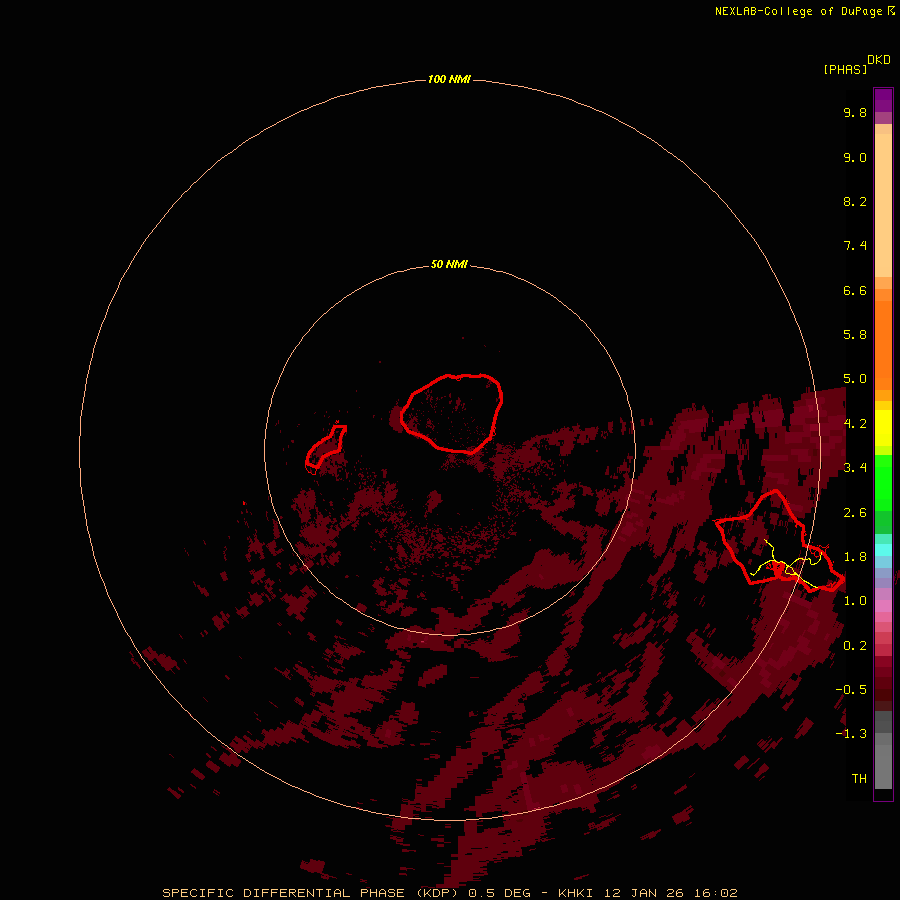Click the purple top segment of the color bar

click(883, 100)
